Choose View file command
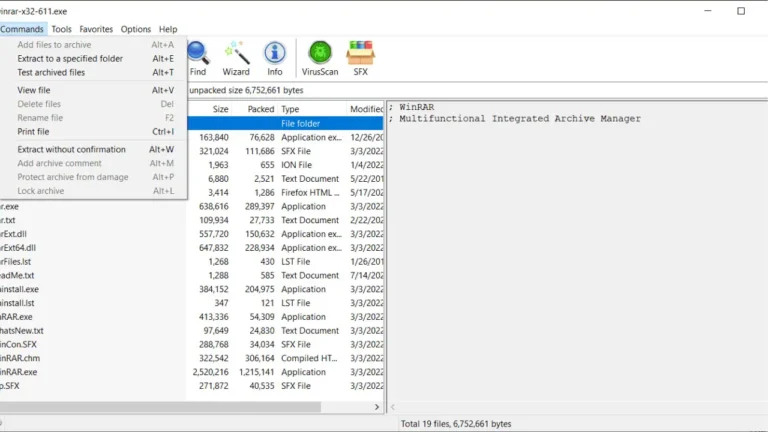The image size is (768, 432). [x=94, y=90]
